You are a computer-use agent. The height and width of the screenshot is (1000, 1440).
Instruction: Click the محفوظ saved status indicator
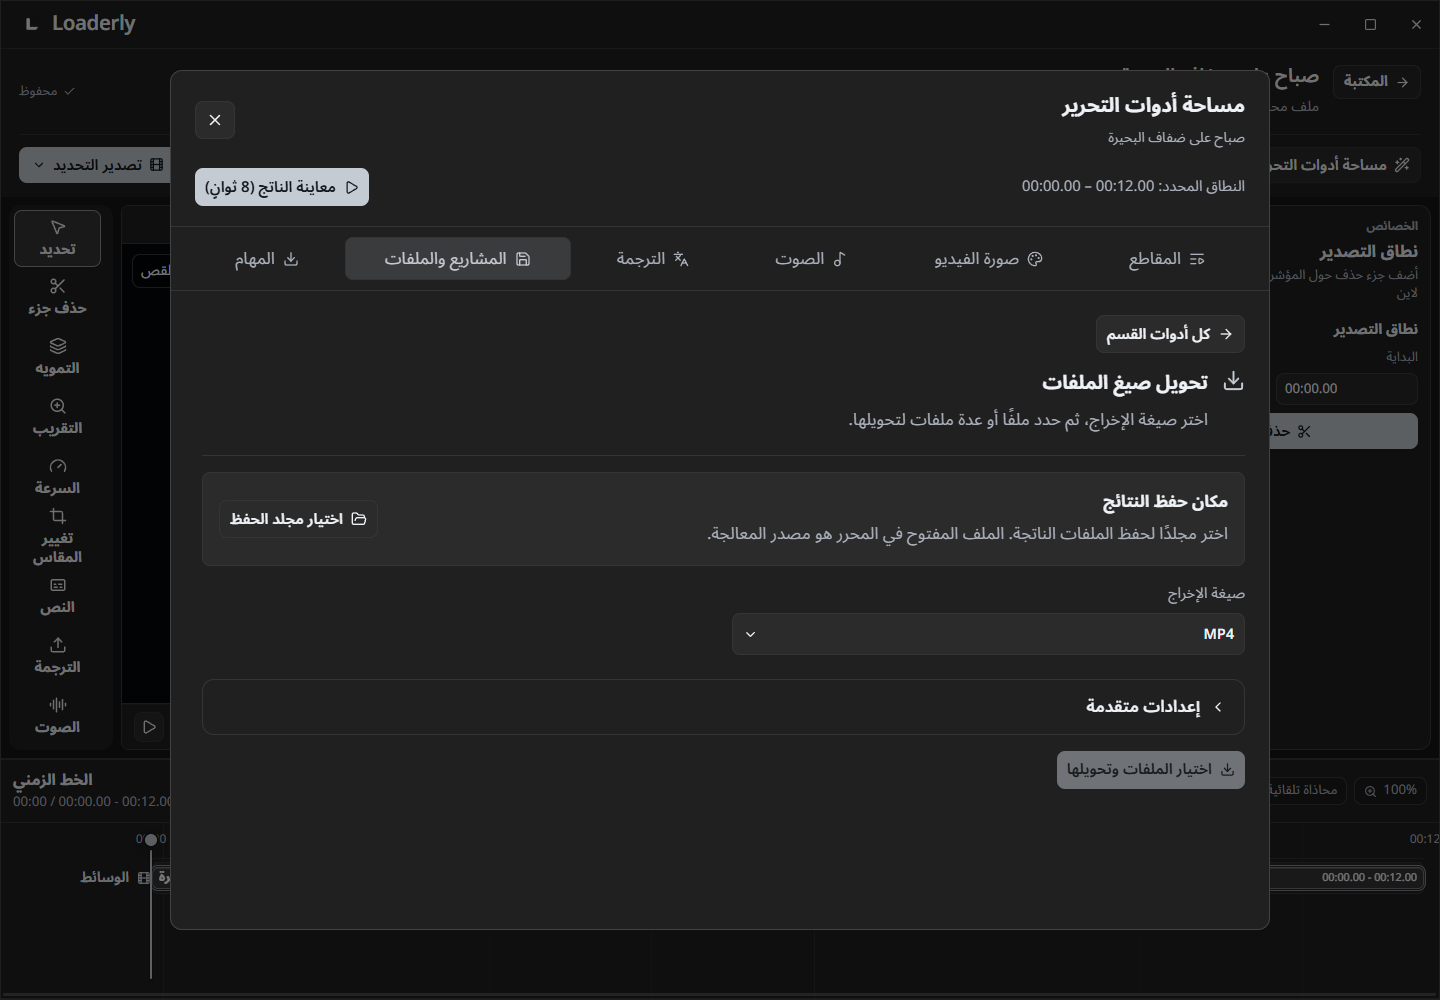pos(47,91)
